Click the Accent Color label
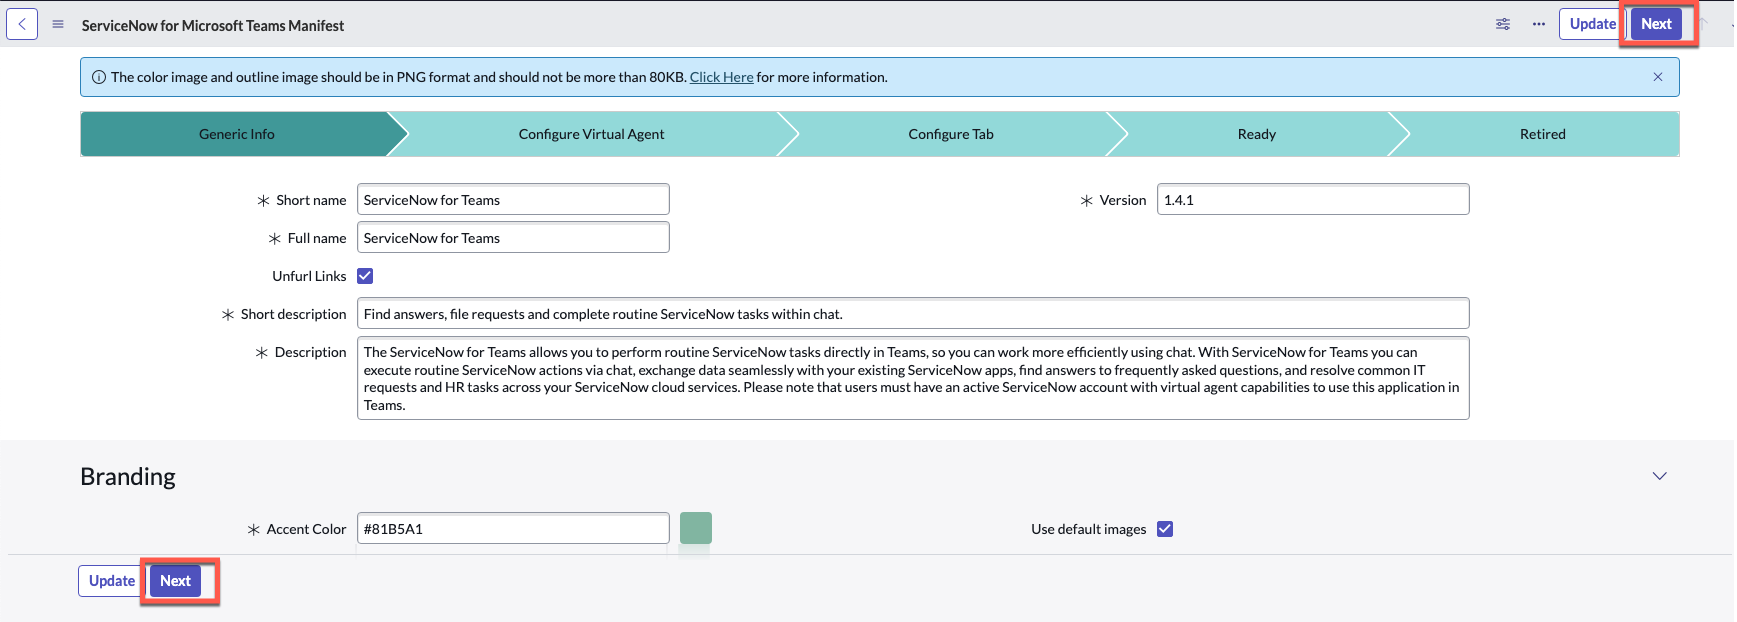 coord(306,529)
